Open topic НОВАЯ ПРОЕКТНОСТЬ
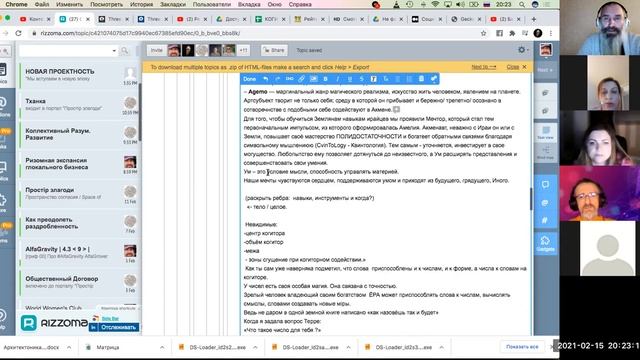This screenshot has width=640, height=360. coord(79,75)
